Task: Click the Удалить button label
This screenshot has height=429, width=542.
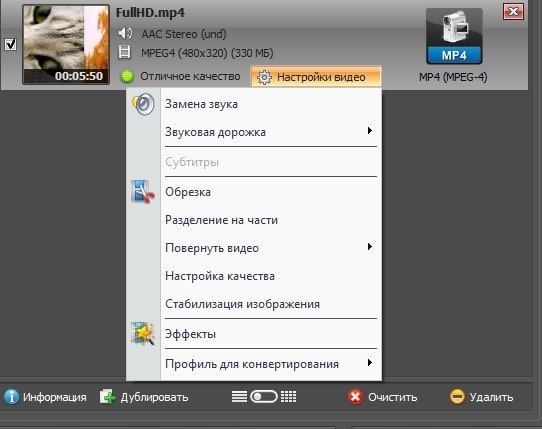Action: (x=491, y=397)
